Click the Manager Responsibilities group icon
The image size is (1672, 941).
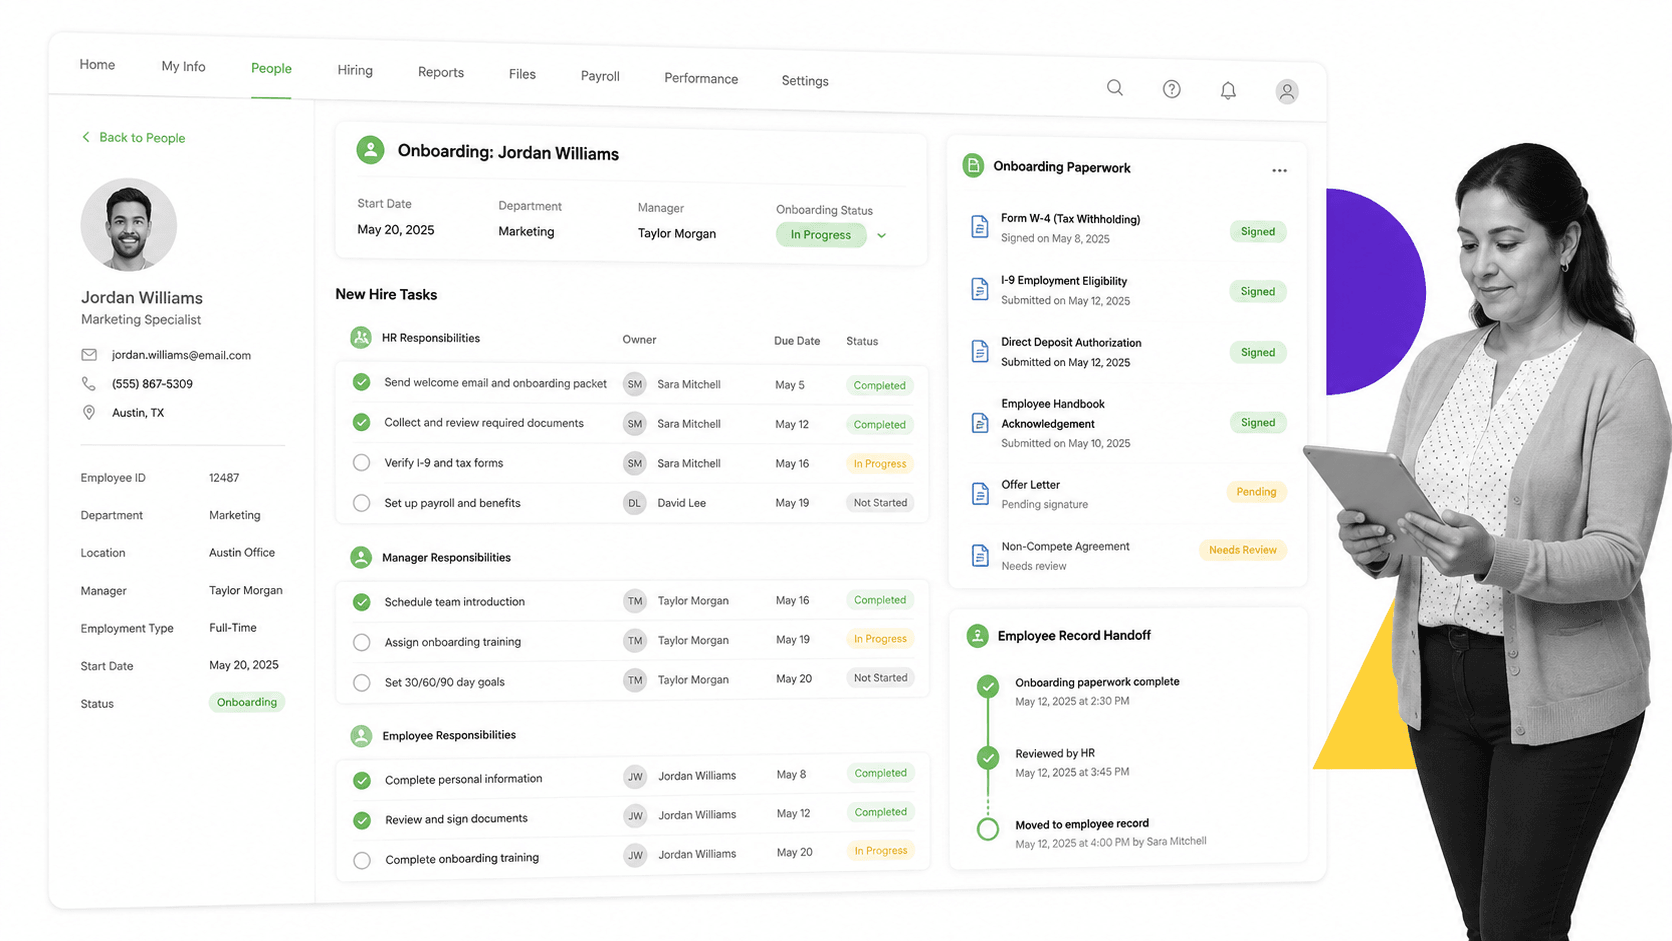click(361, 557)
